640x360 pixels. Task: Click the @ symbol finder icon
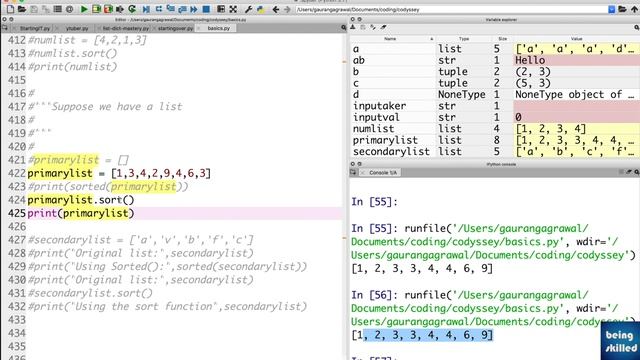click(x=69, y=9)
